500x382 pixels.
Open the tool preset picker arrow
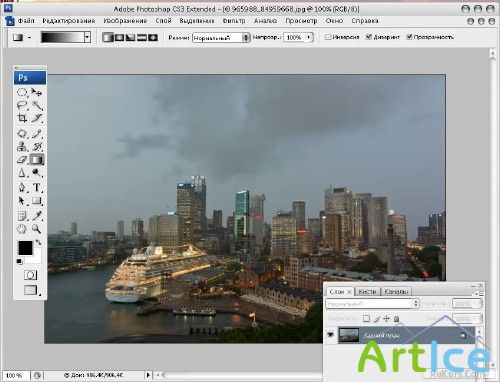29,37
